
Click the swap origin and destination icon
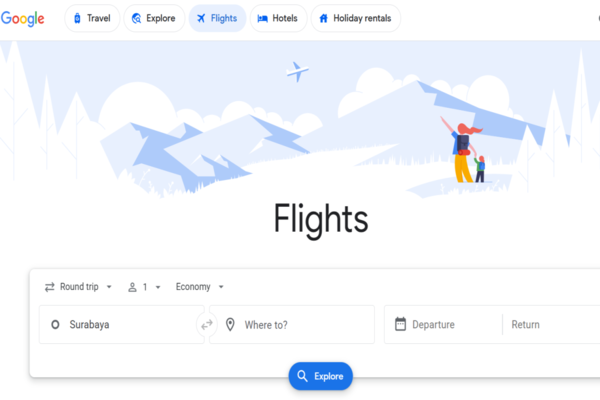[207, 325]
